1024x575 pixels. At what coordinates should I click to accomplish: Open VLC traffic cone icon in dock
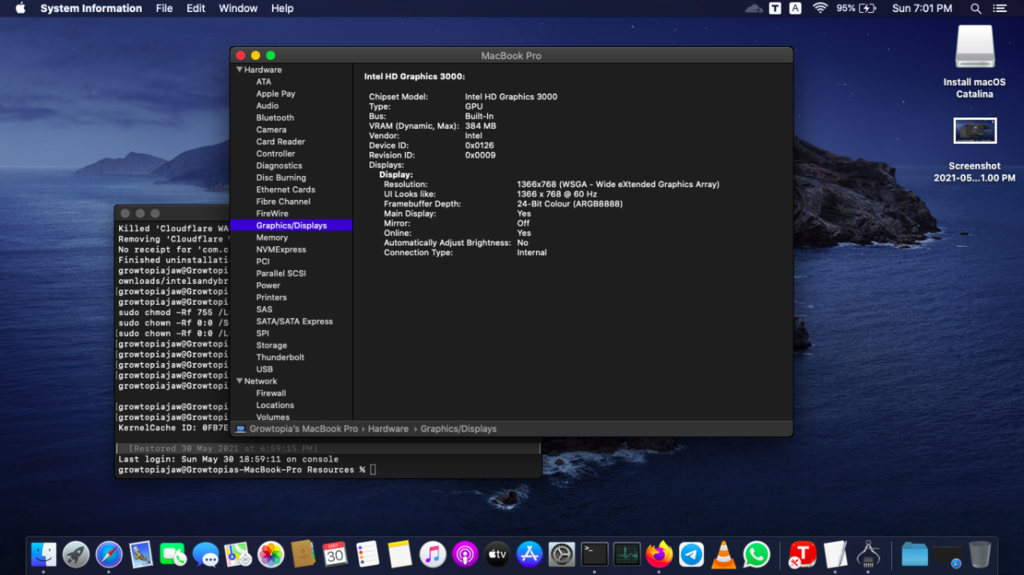point(724,555)
